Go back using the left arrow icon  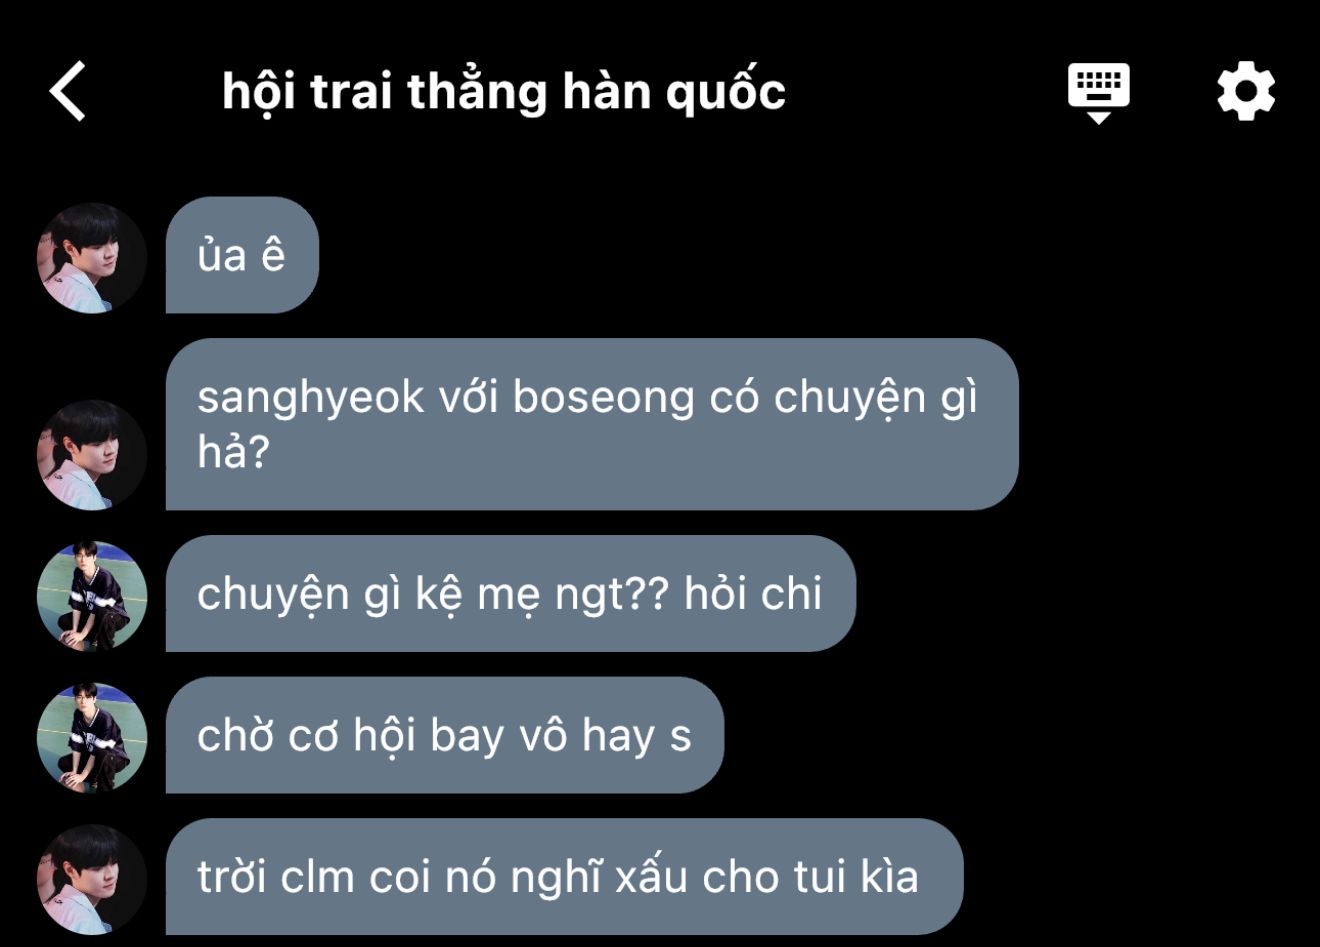coord(67,91)
